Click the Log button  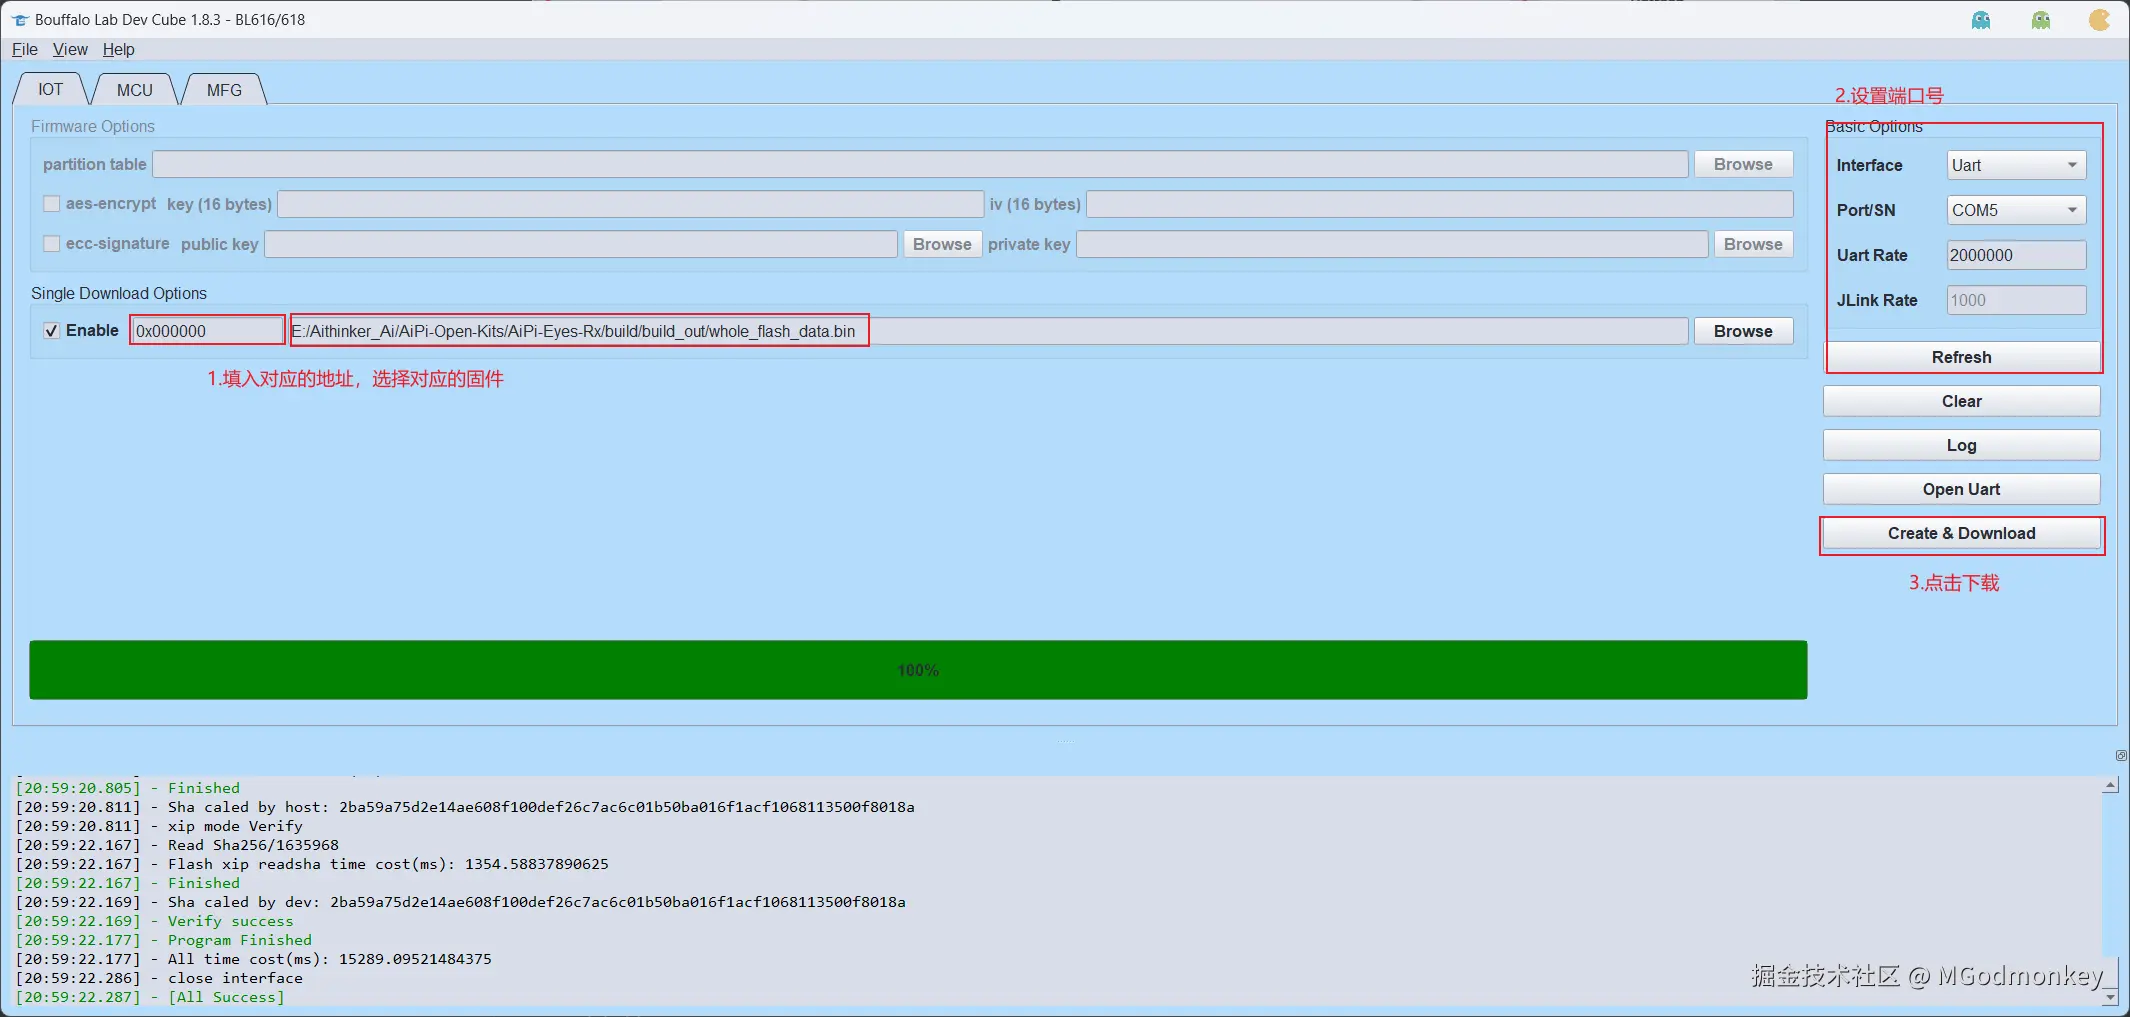tap(1961, 445)
